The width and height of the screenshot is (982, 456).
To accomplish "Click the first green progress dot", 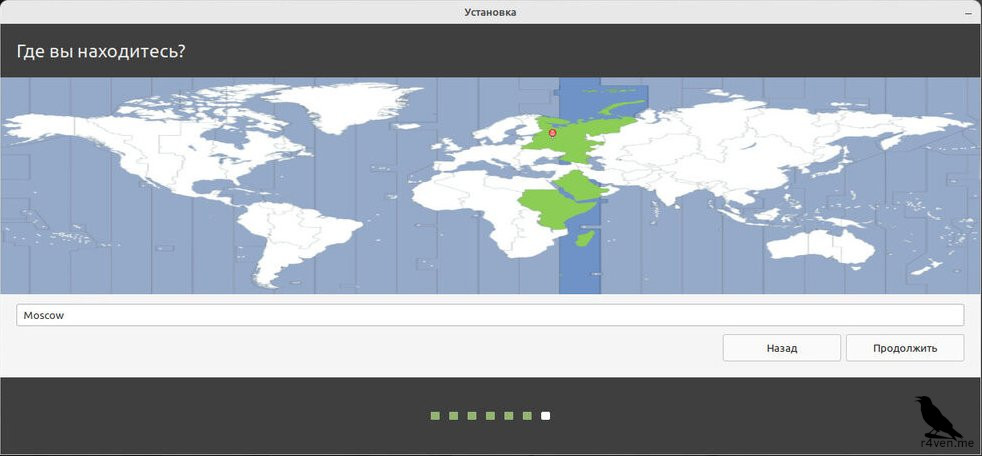I will pyautogui.click(x=435, y=416).
